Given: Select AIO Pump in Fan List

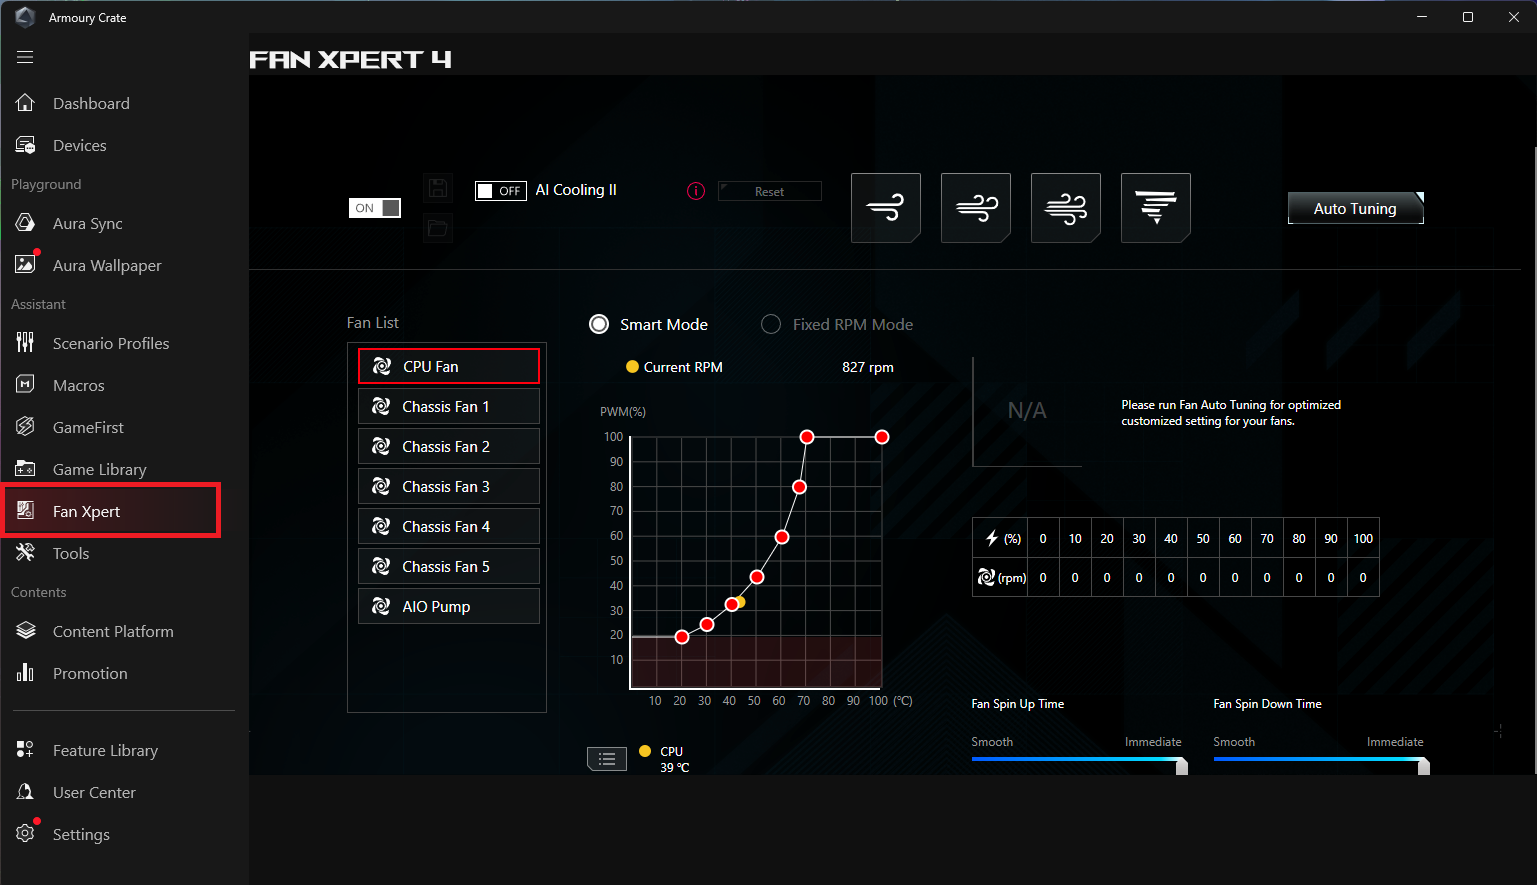Looking at the screenshot, I should 449,606.
